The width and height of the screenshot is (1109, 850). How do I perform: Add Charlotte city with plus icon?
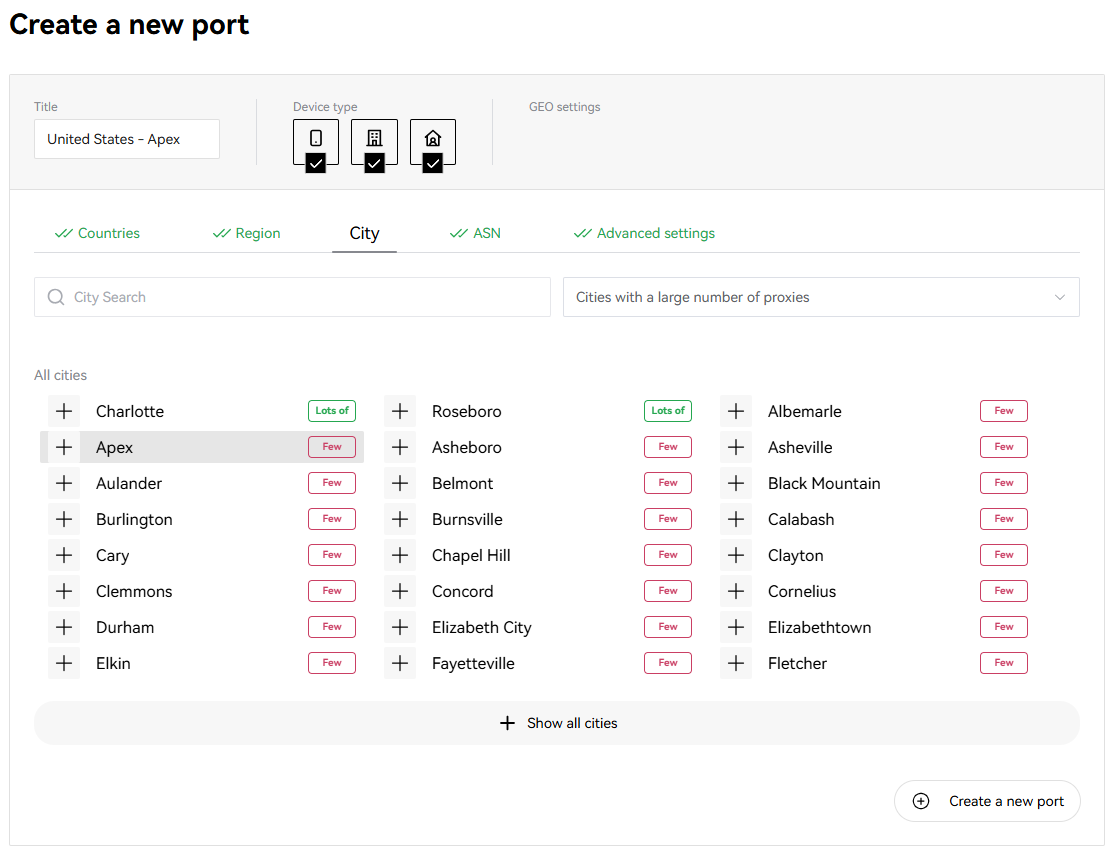point(64,411)
